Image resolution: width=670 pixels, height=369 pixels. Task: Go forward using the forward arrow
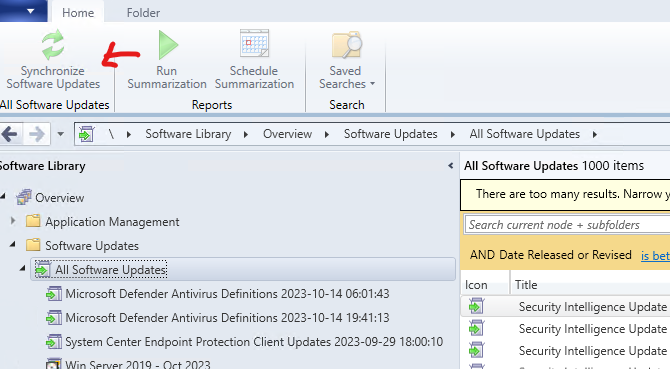(37, 135)
